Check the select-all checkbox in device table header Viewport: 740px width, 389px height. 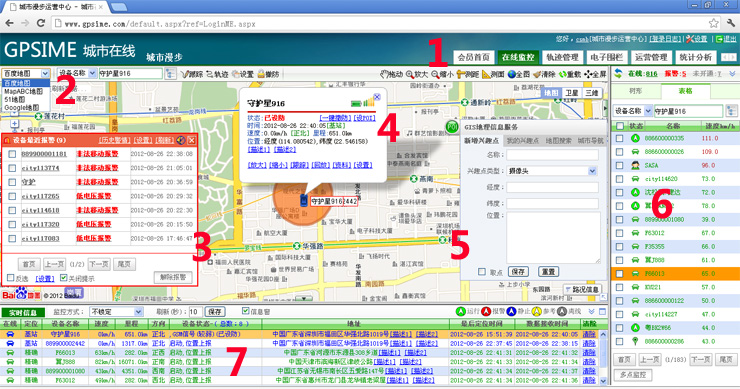pos(620,126)
